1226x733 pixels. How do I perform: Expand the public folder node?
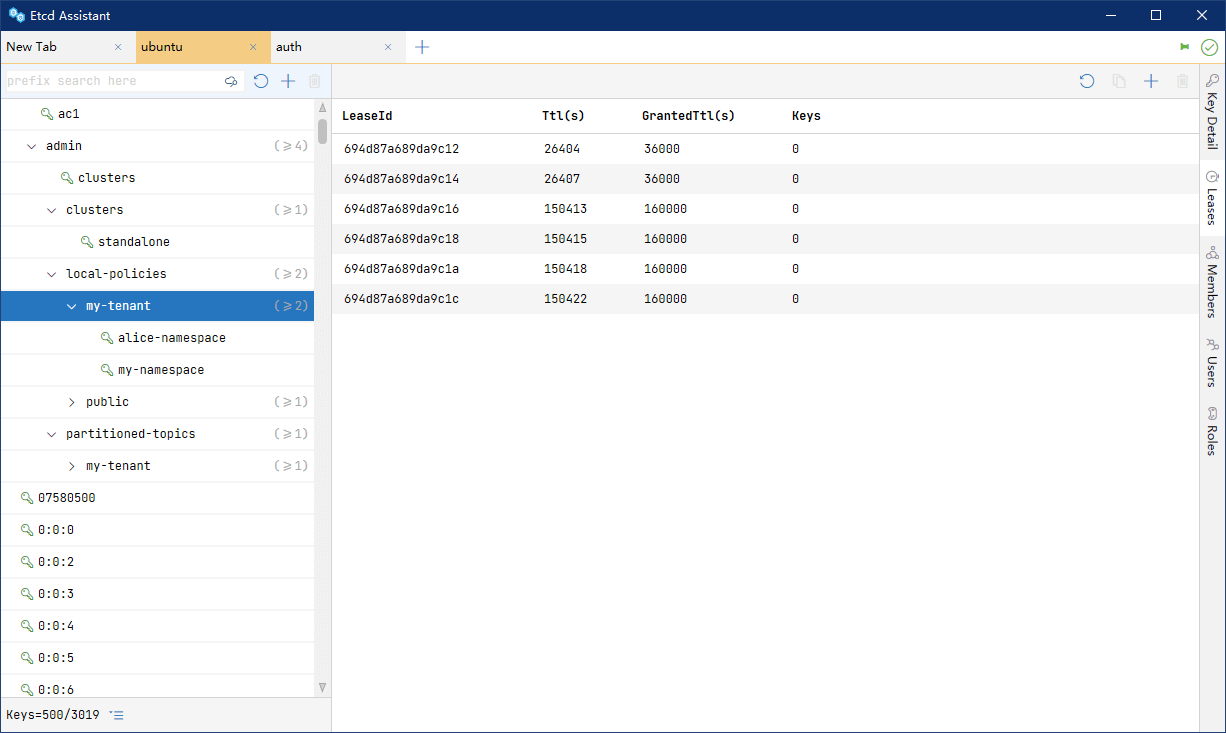click(72, 402)
